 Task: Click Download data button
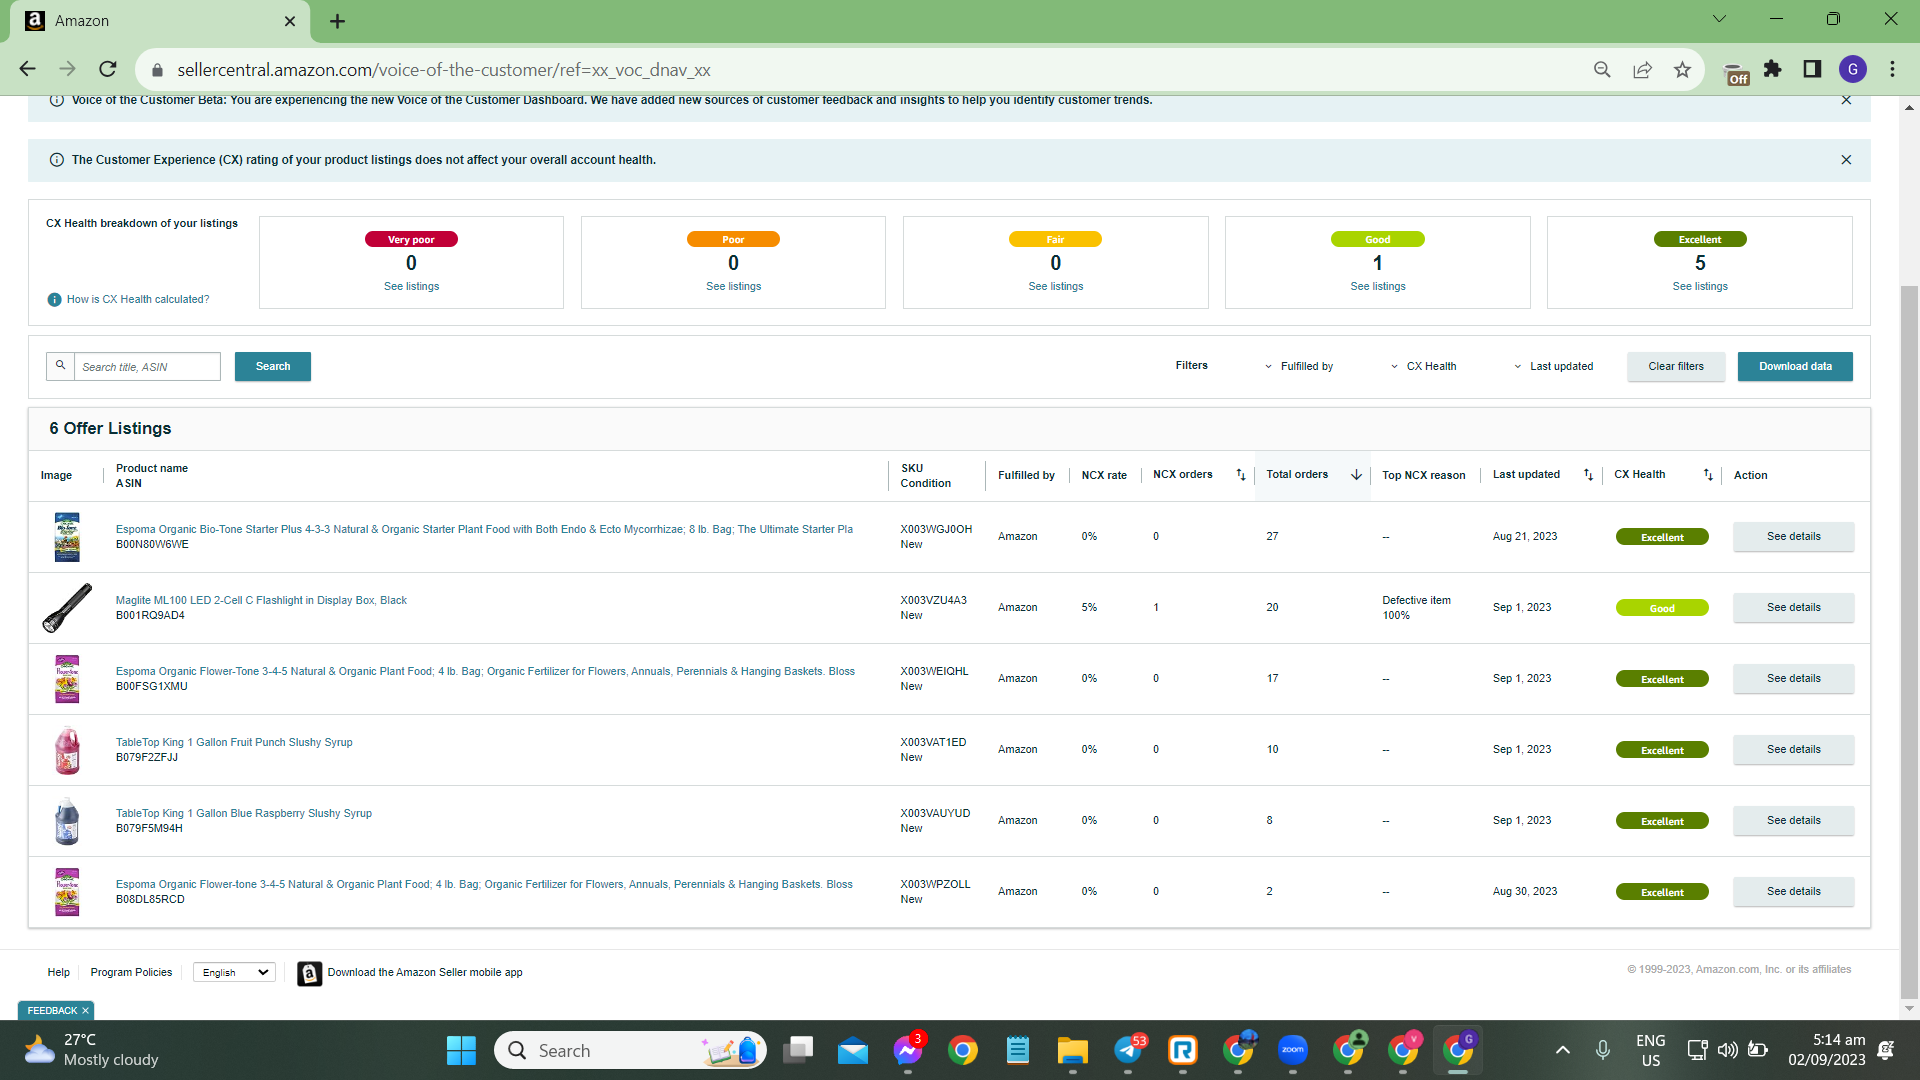tap(1795, 367)
